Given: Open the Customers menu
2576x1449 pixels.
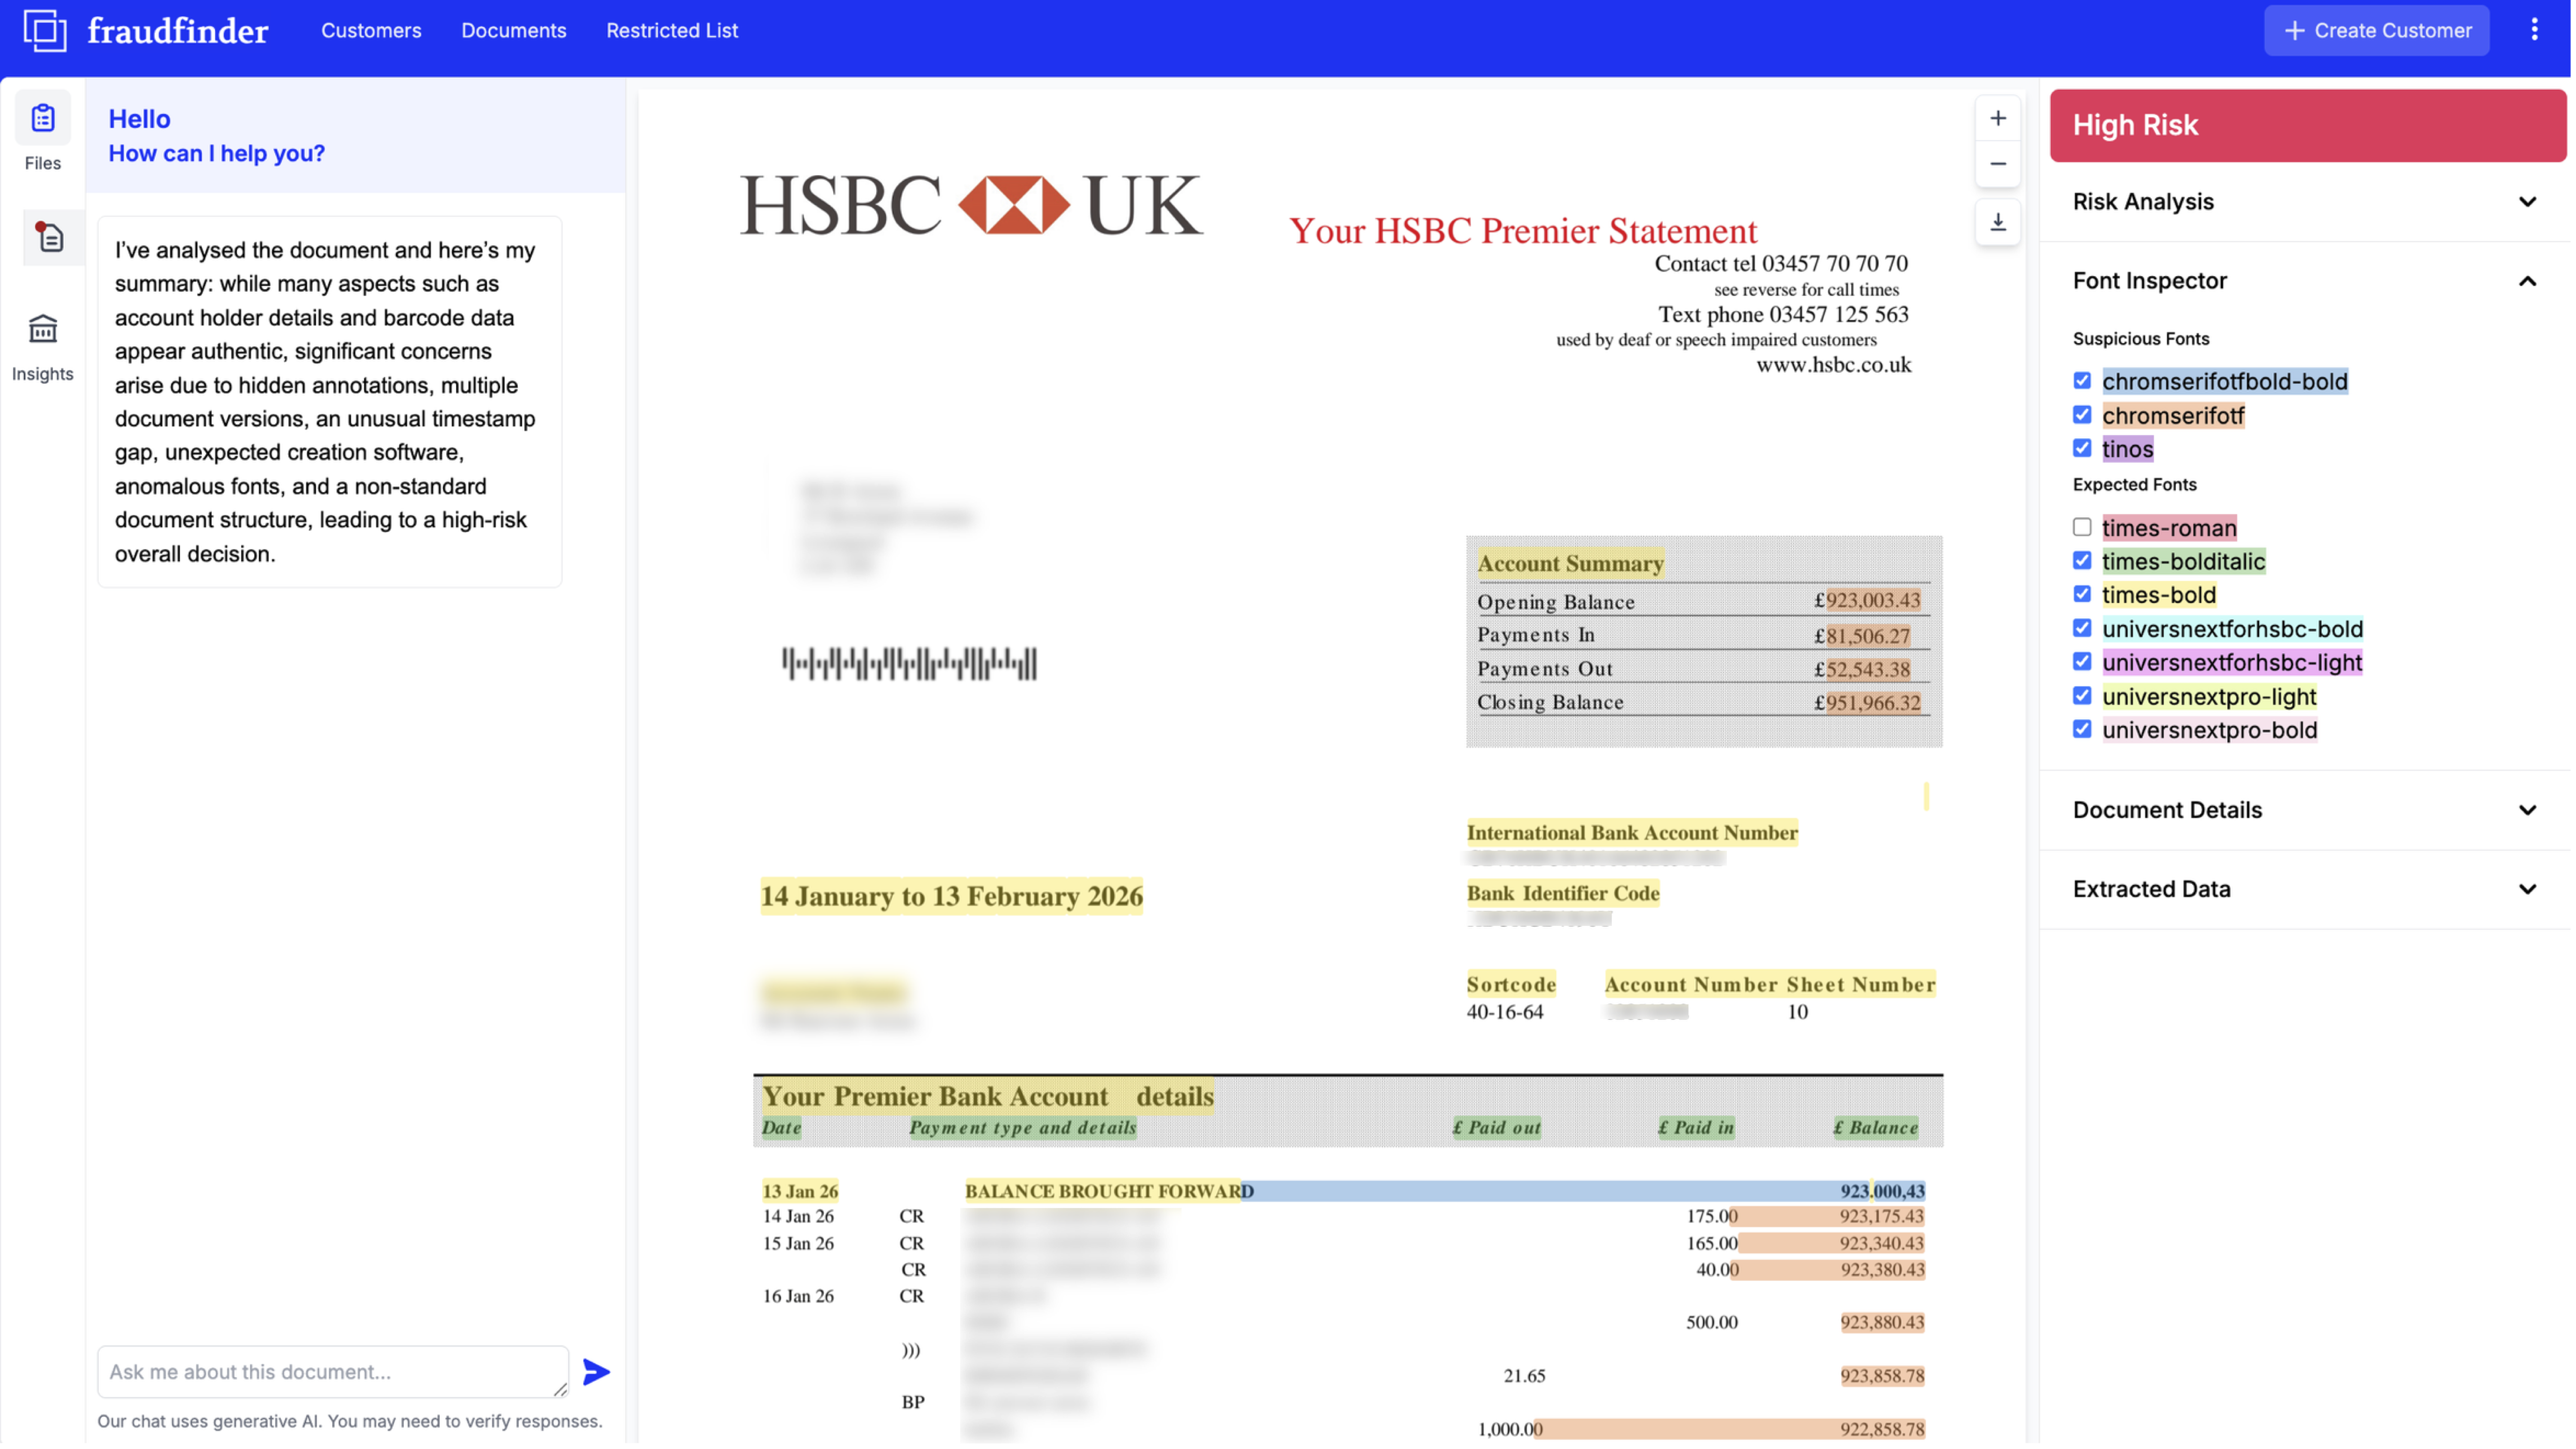Looking at the screenshot, I should point(371,30).
